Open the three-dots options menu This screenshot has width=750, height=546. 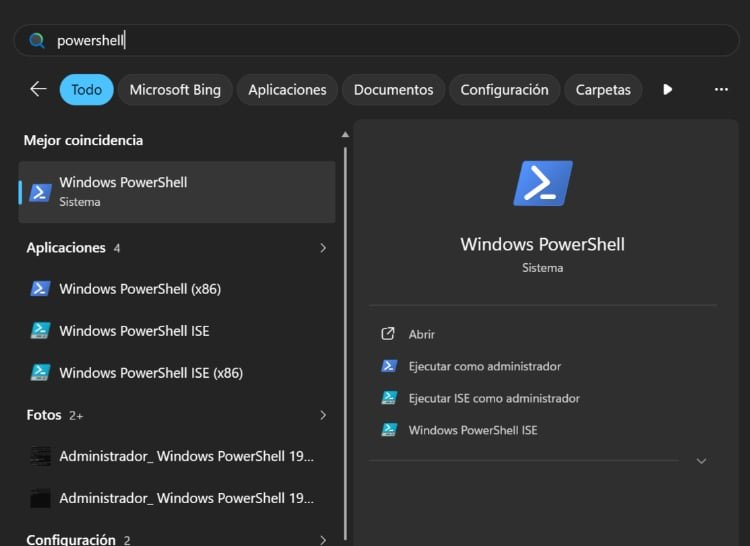point(721,89)
